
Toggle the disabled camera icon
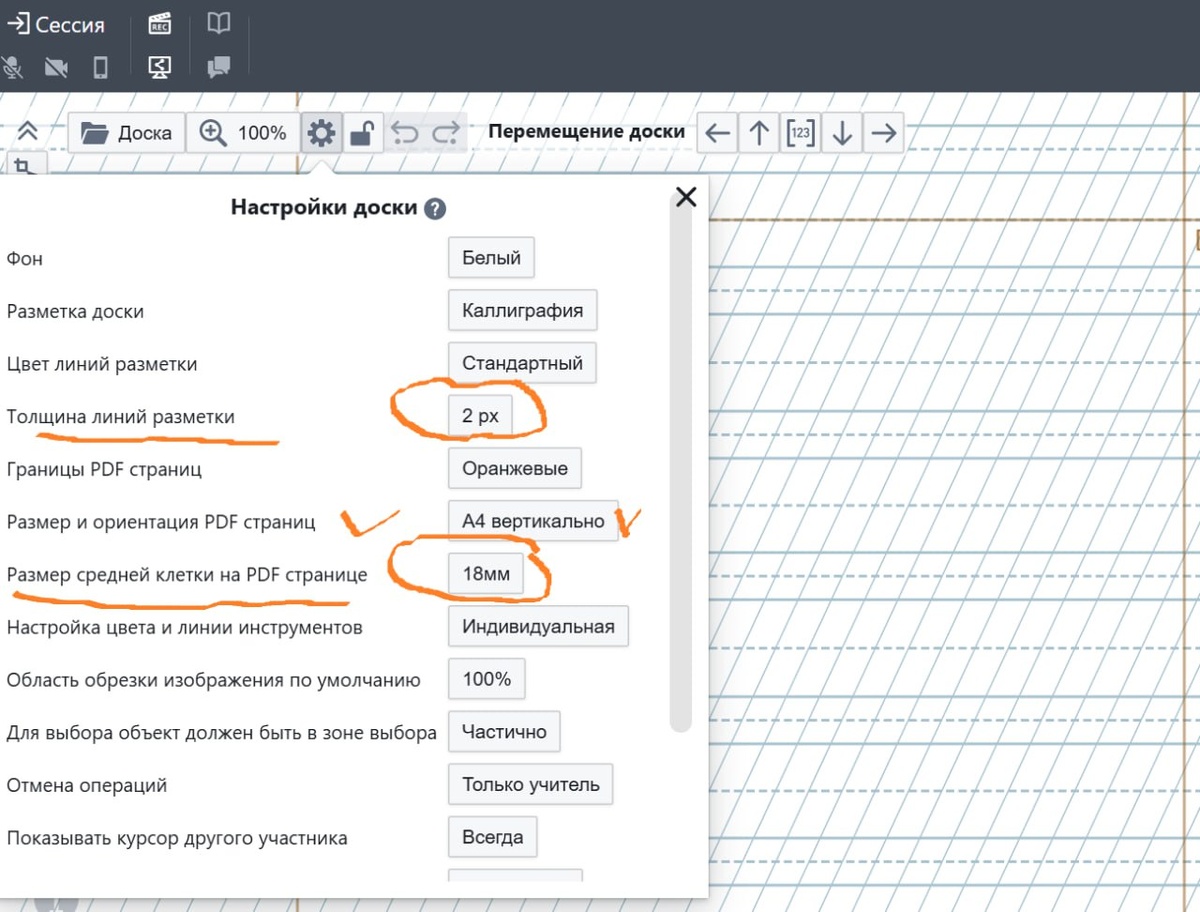click(x=56, y=67)
